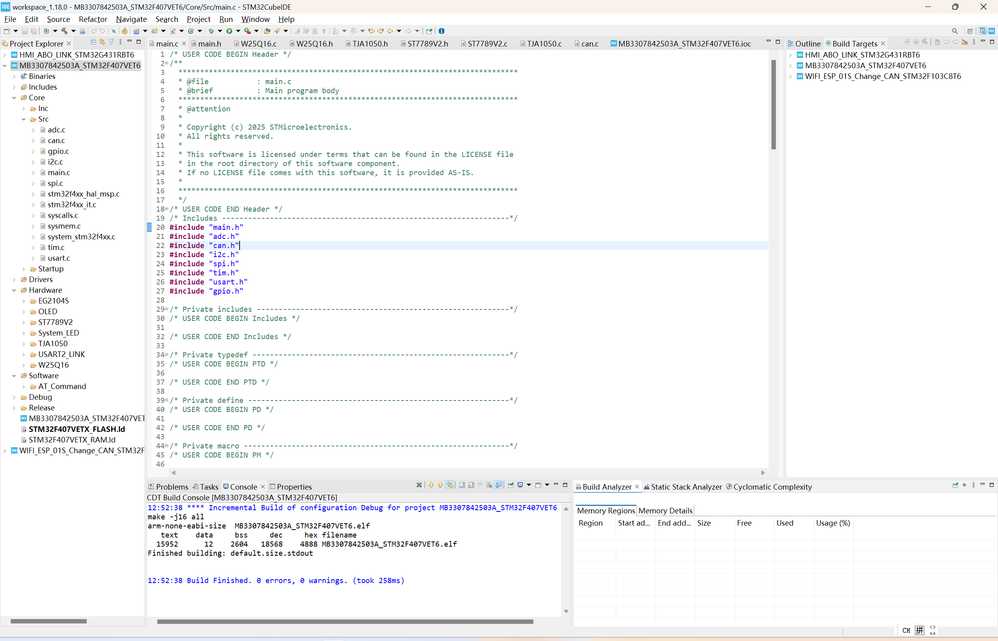Screen dimensions: 998x641
Task: Switch to the can.c editor tab
Action: (589, 44)
